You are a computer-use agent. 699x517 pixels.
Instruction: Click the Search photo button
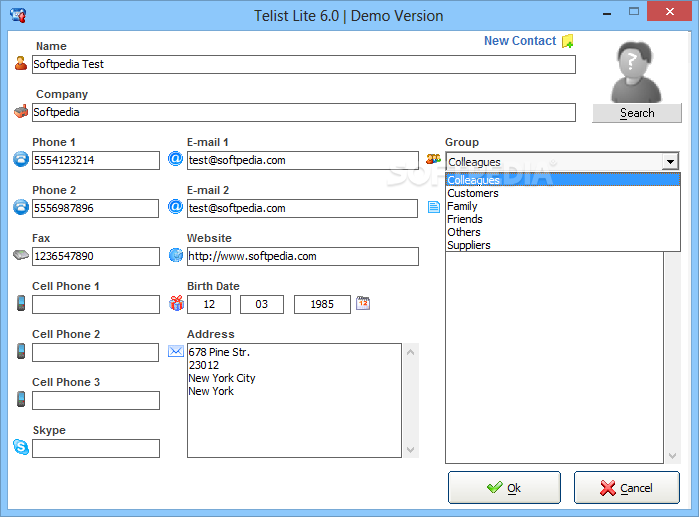pos(637,113)
